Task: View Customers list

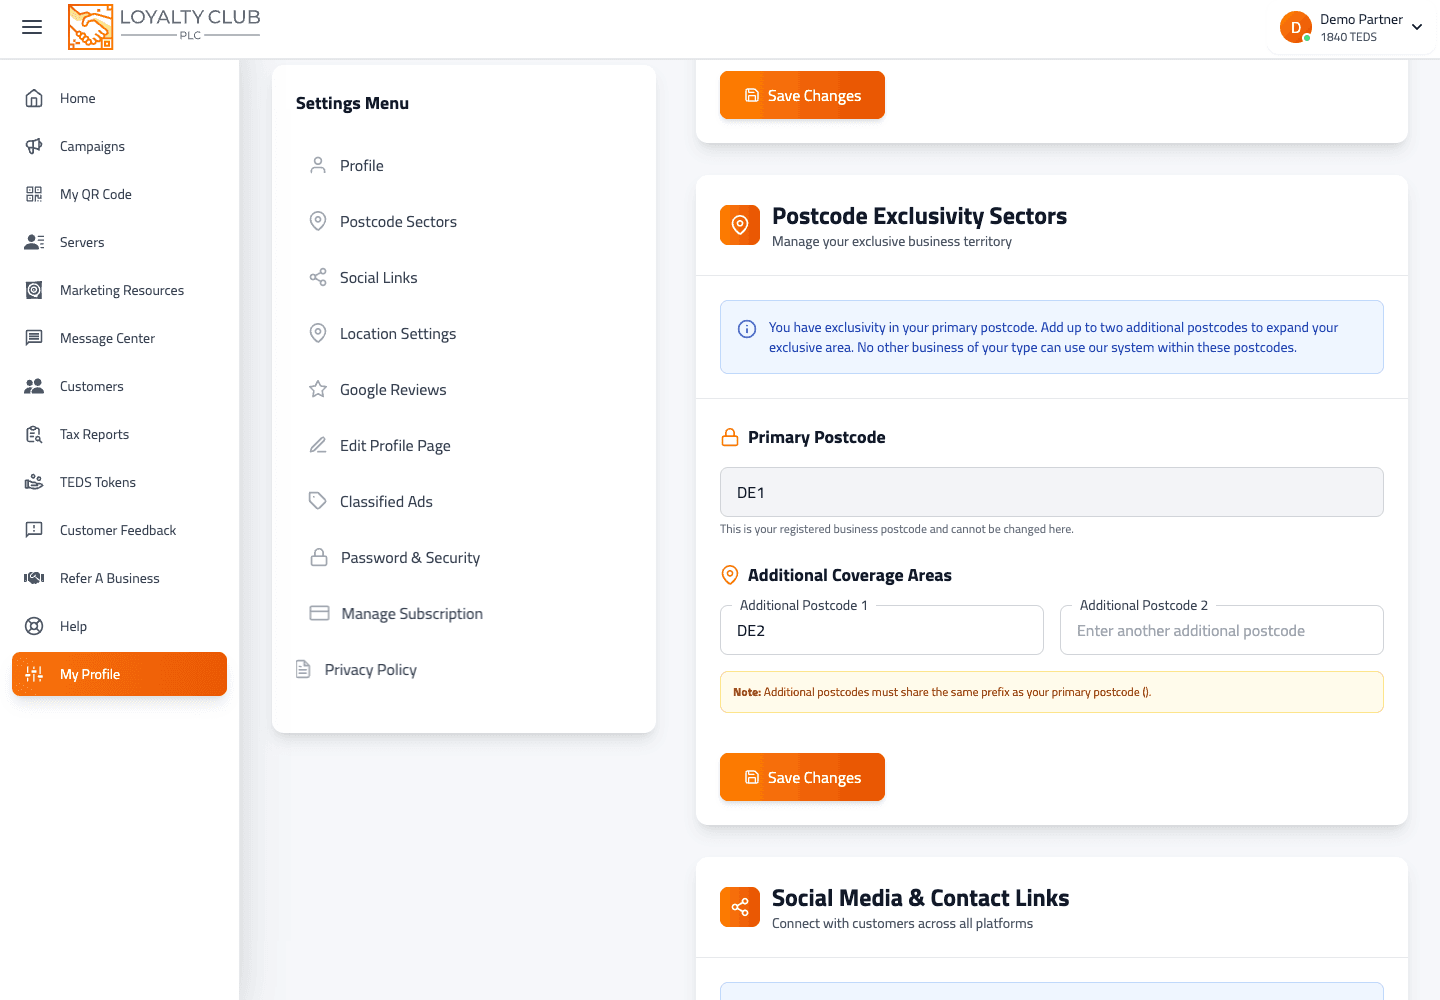Action: click(x=120, y=386)
